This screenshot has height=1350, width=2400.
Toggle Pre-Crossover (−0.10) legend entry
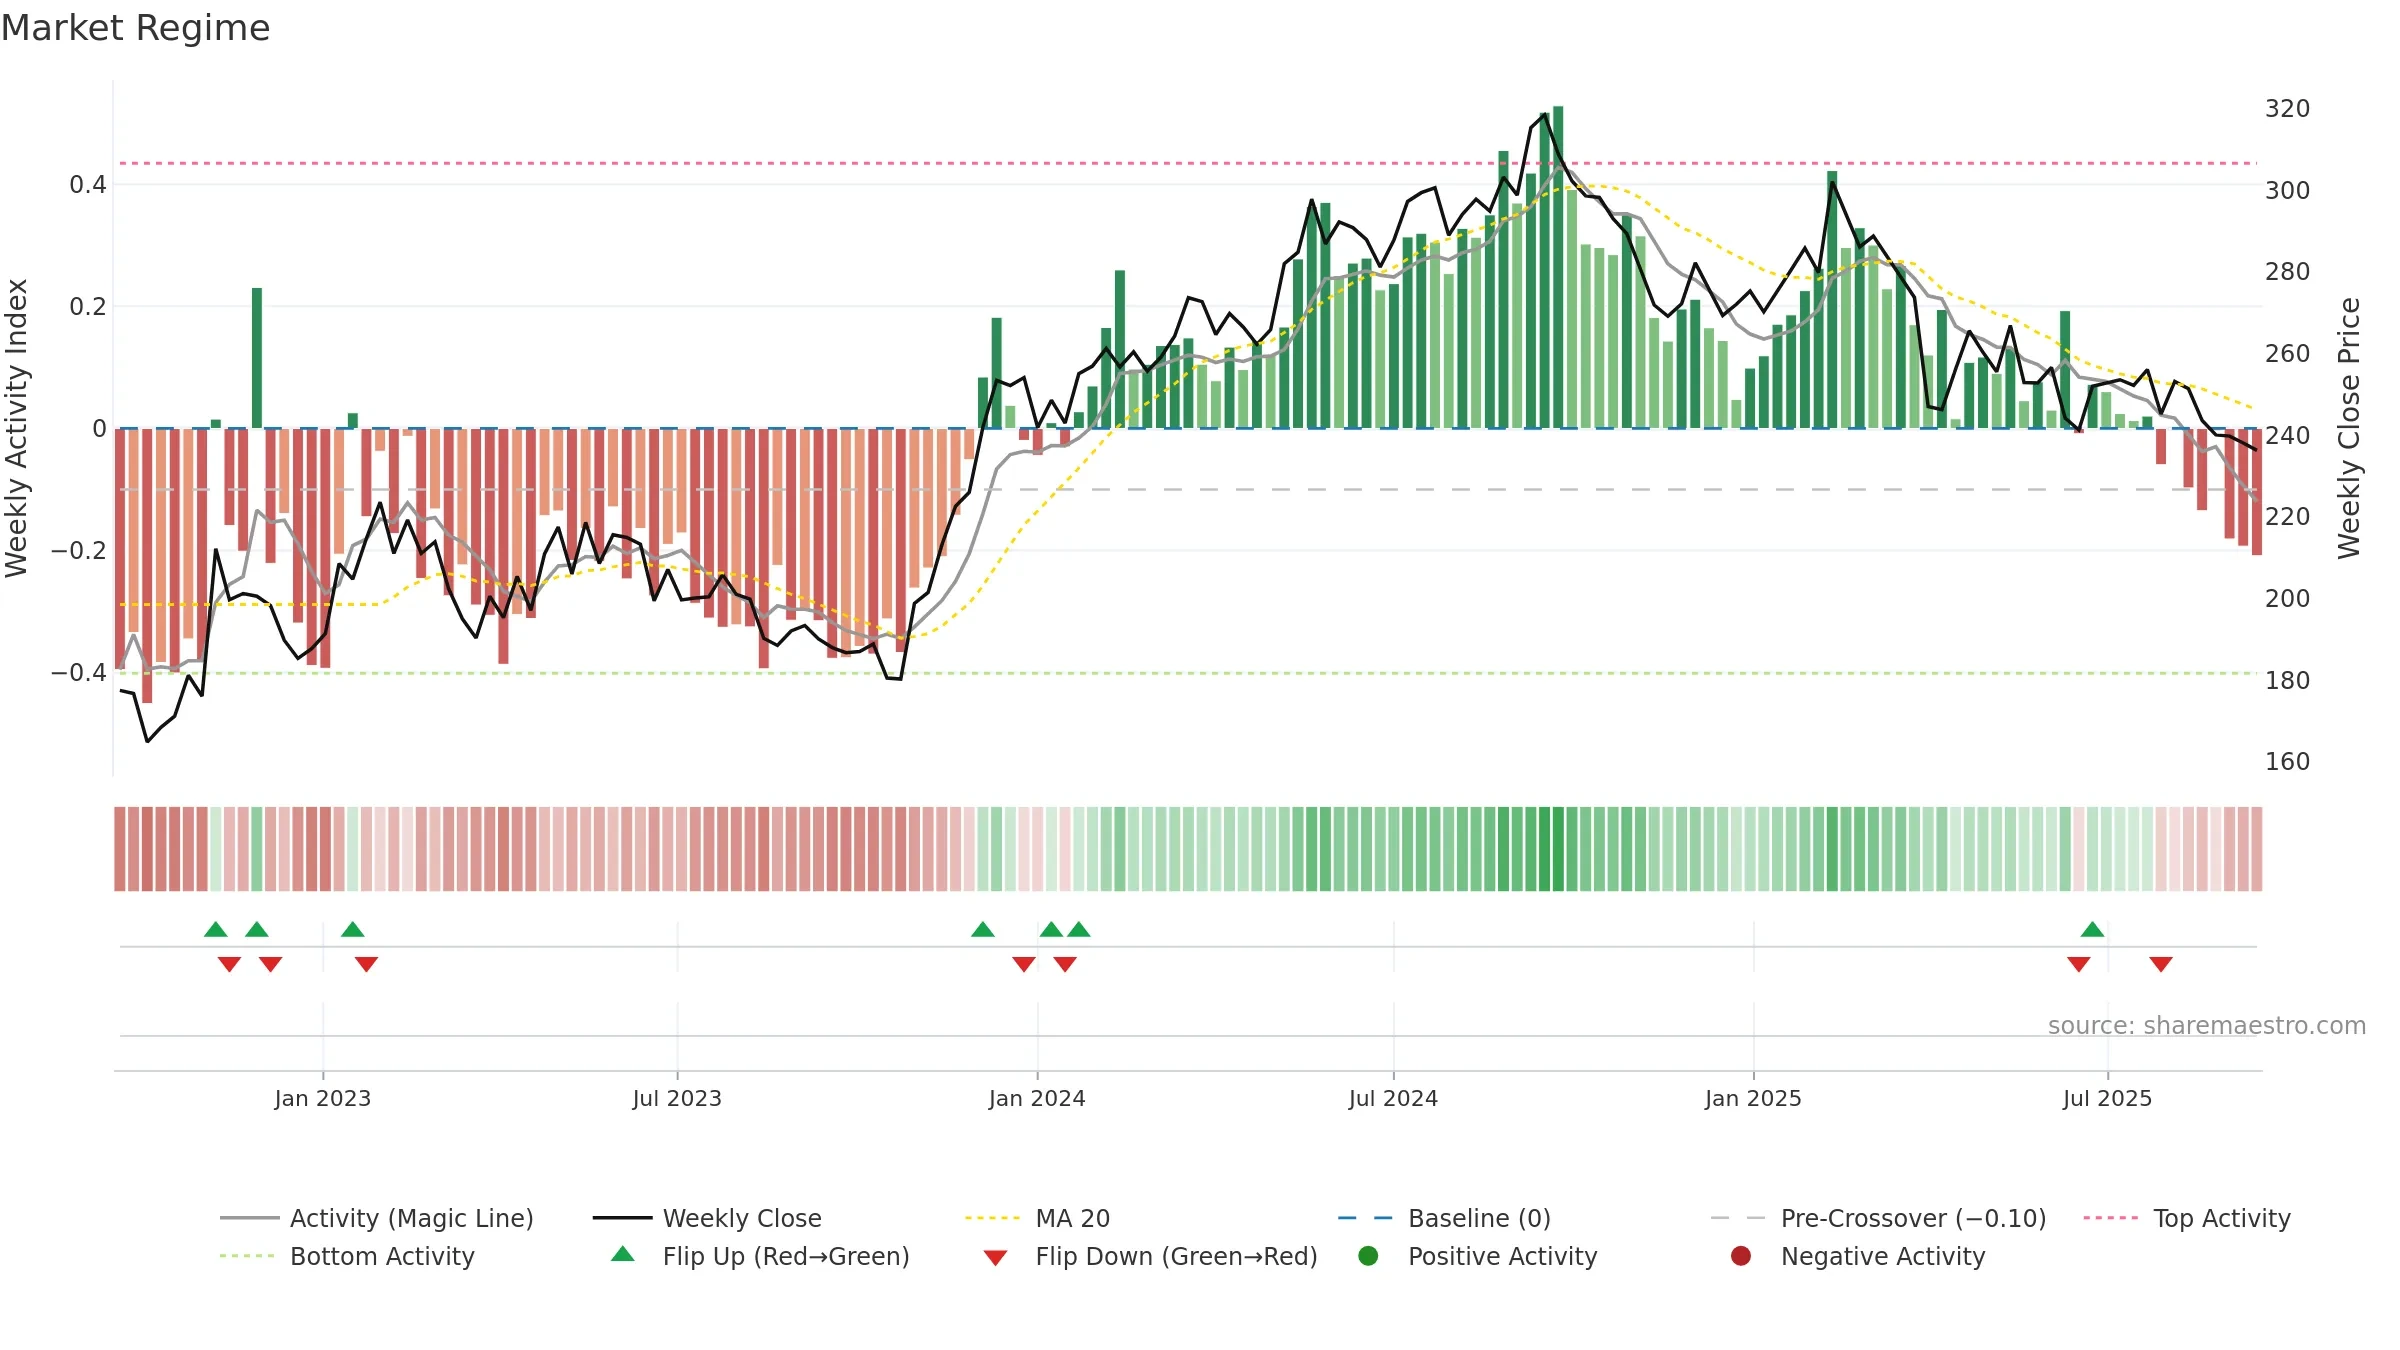tap(1878, 1218)
